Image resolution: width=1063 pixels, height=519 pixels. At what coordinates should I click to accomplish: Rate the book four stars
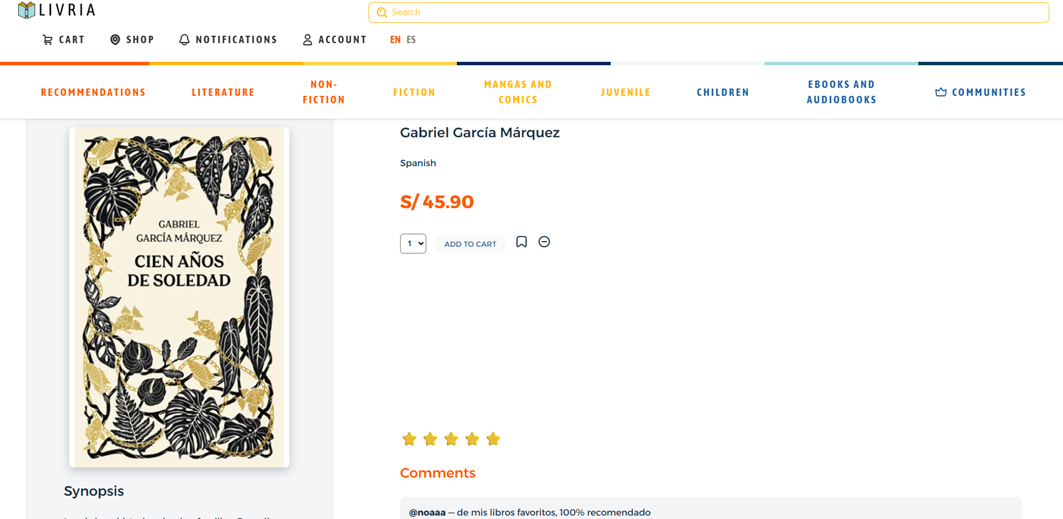pyautogui.click(x=472, y=439)
